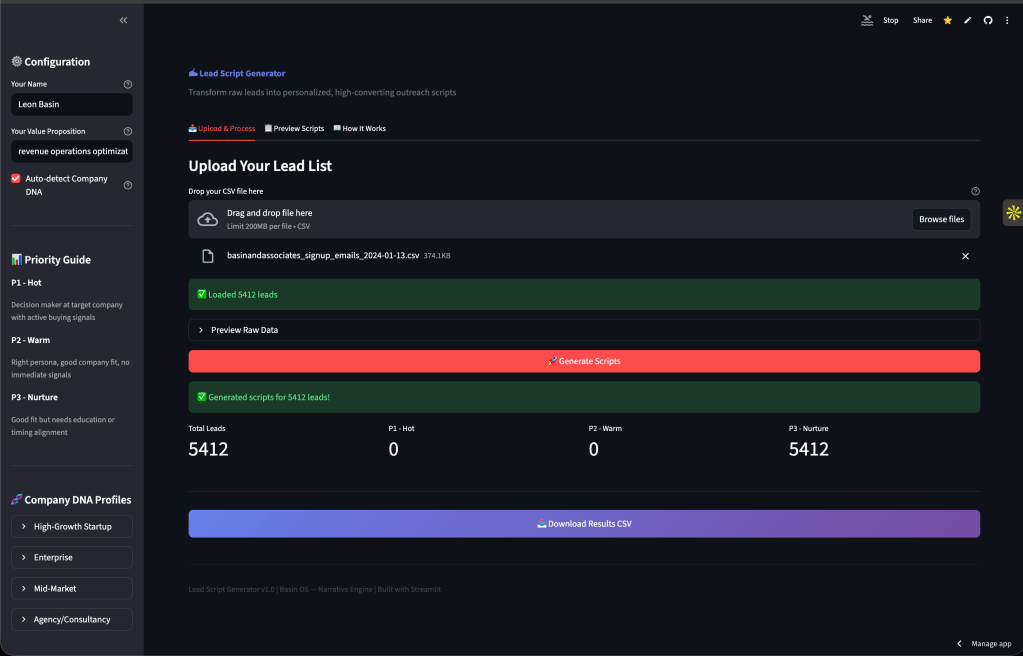Click the Download Results CSV button
This screenshot has width=1023, height=656.
(x=584, y=524)
